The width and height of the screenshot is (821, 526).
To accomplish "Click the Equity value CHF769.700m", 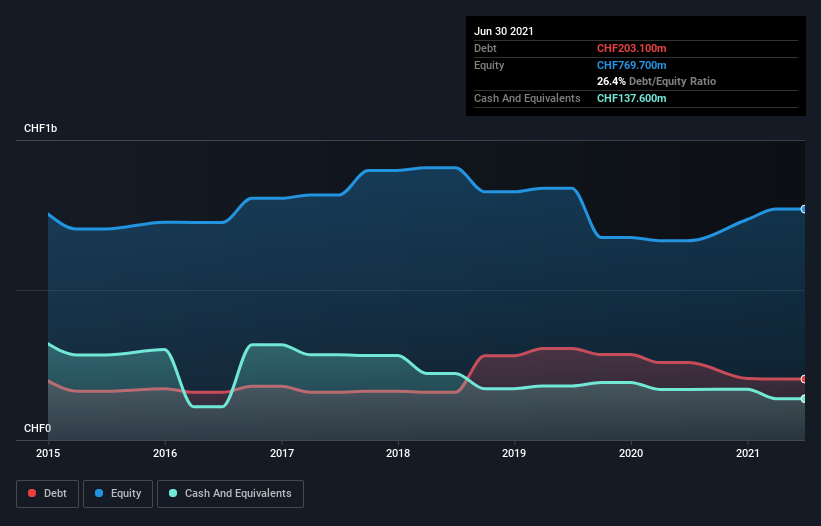I will point(631,65).
